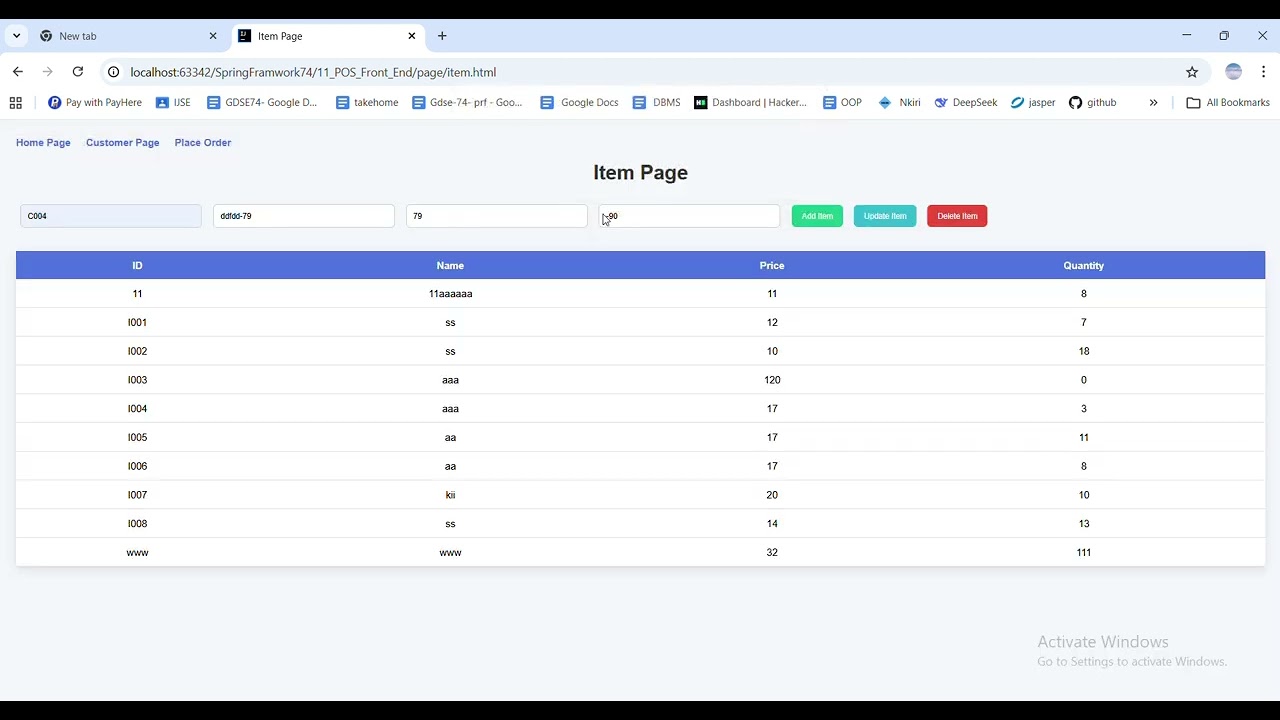This screenshot has width=1280, height=720.
Task: Select table row with ID I004
Action: coord(640,409)
